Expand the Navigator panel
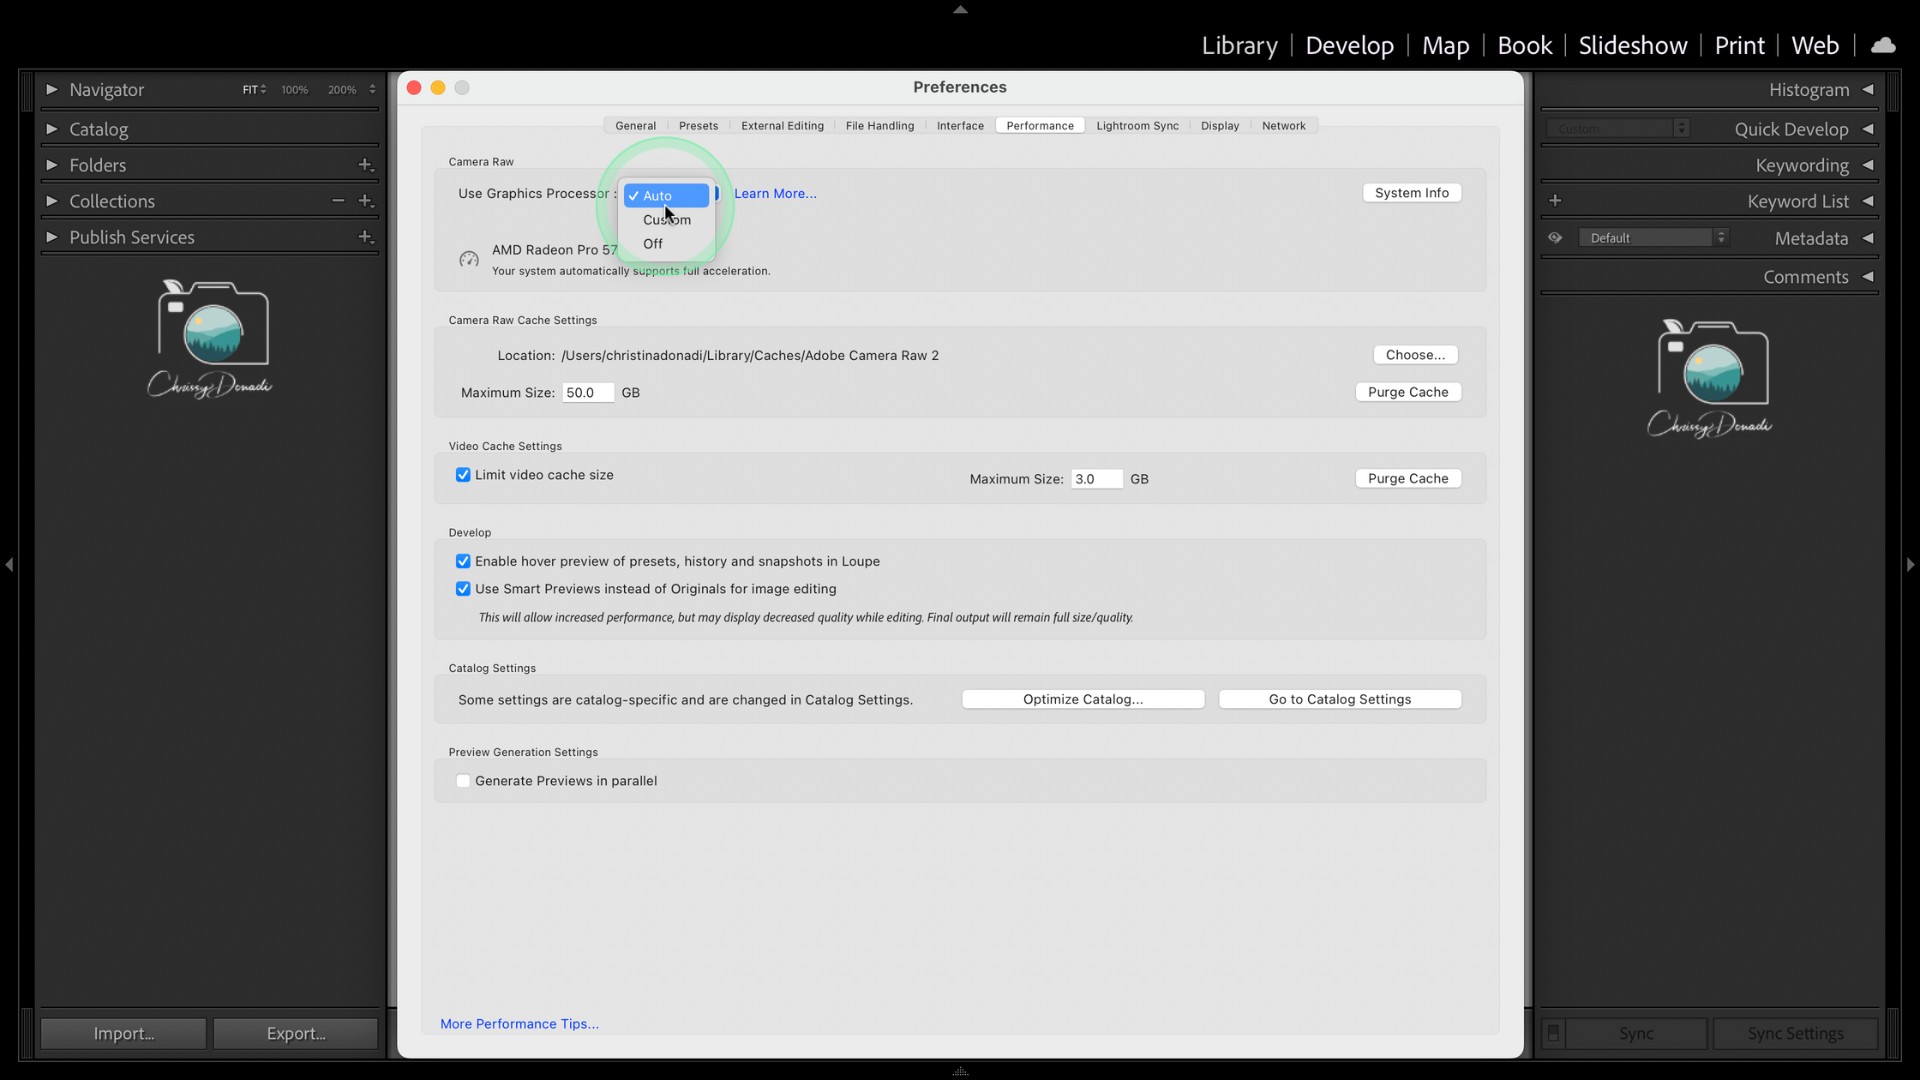 coord(52,89)
